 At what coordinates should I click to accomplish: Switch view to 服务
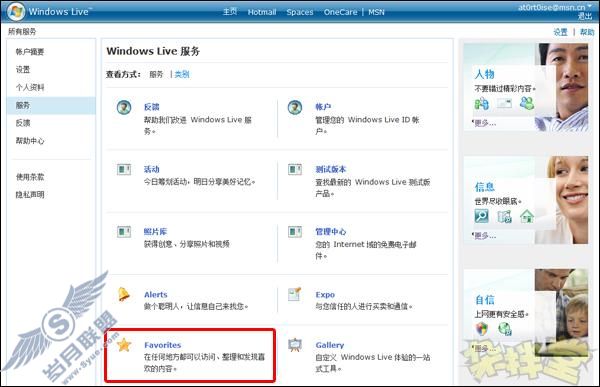(156, 74)
